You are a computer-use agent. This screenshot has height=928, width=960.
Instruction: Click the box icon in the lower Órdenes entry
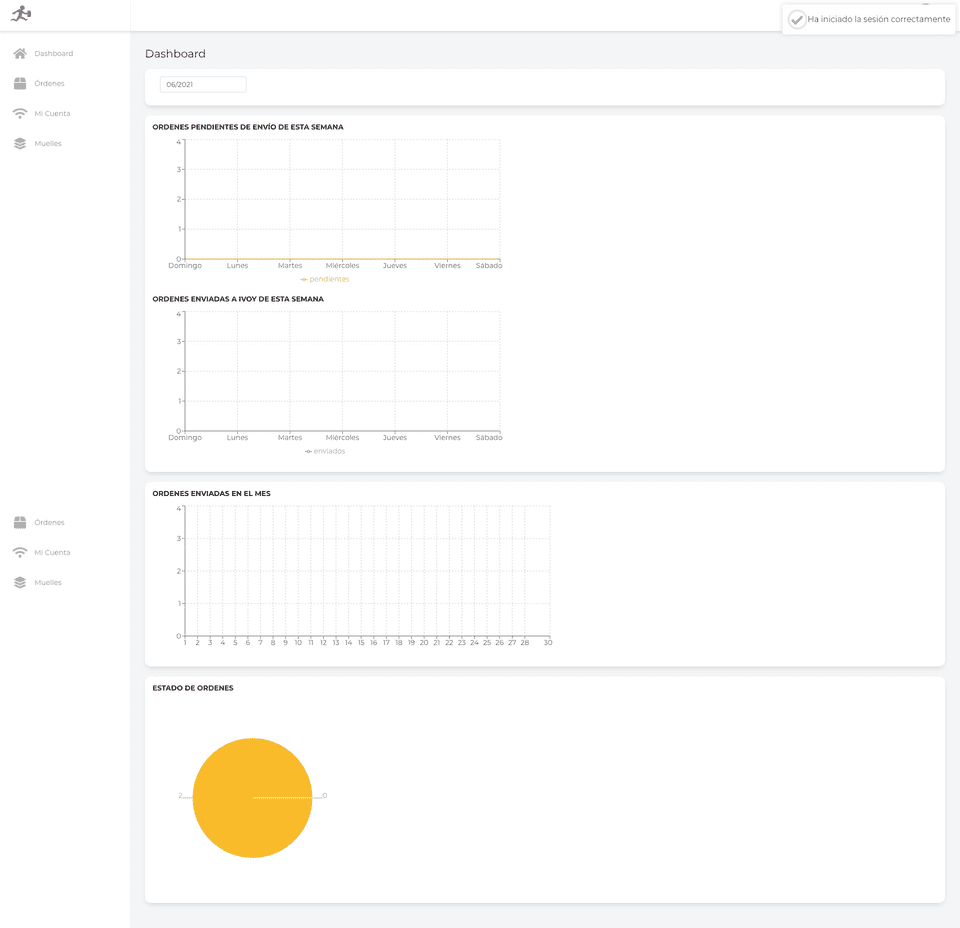[x=20, y=523]
